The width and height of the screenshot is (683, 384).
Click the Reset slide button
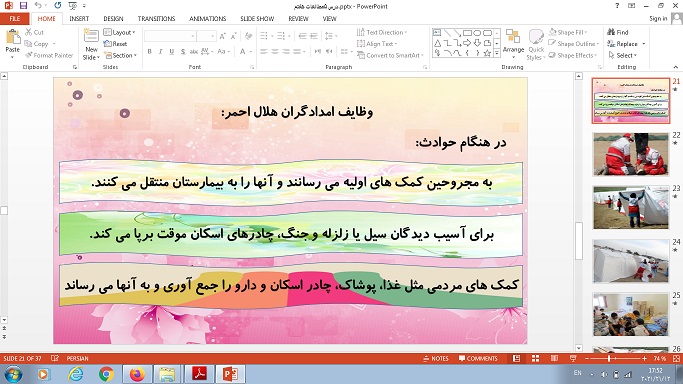coord(115,44)
